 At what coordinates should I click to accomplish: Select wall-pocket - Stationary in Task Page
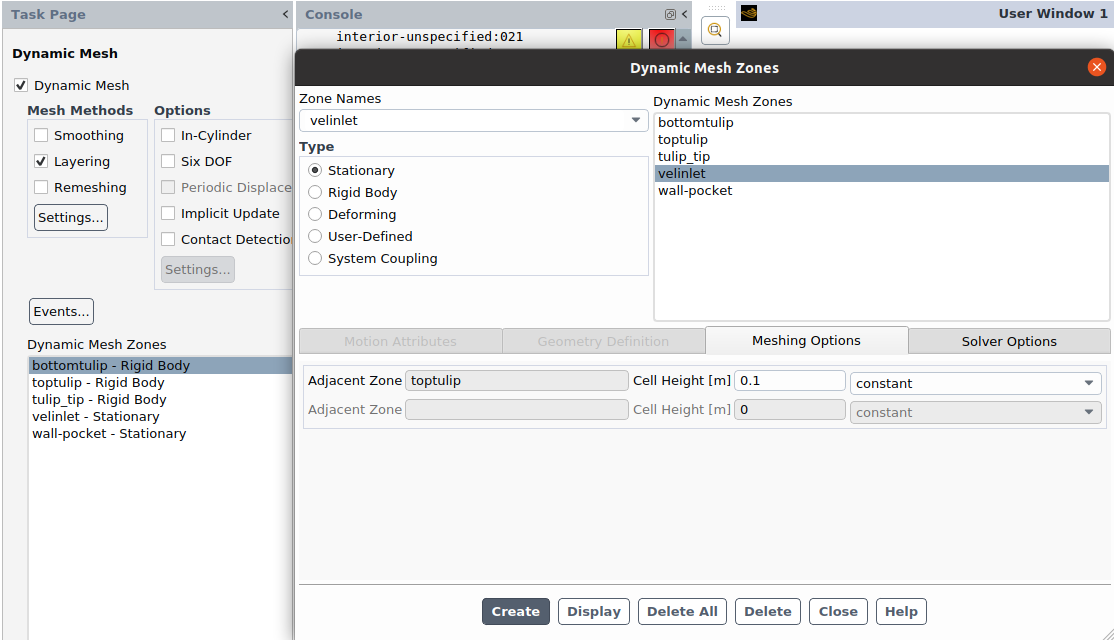tap(161, 433)
